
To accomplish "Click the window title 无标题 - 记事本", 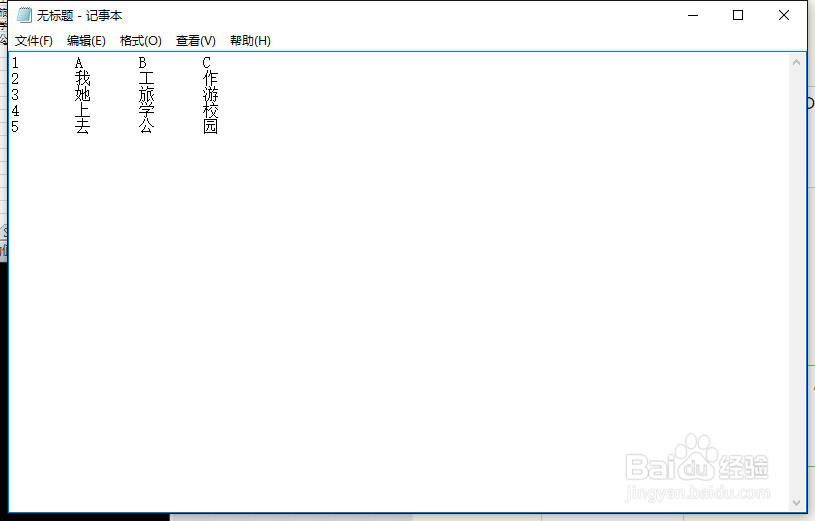I will click(x=79, y=16).
